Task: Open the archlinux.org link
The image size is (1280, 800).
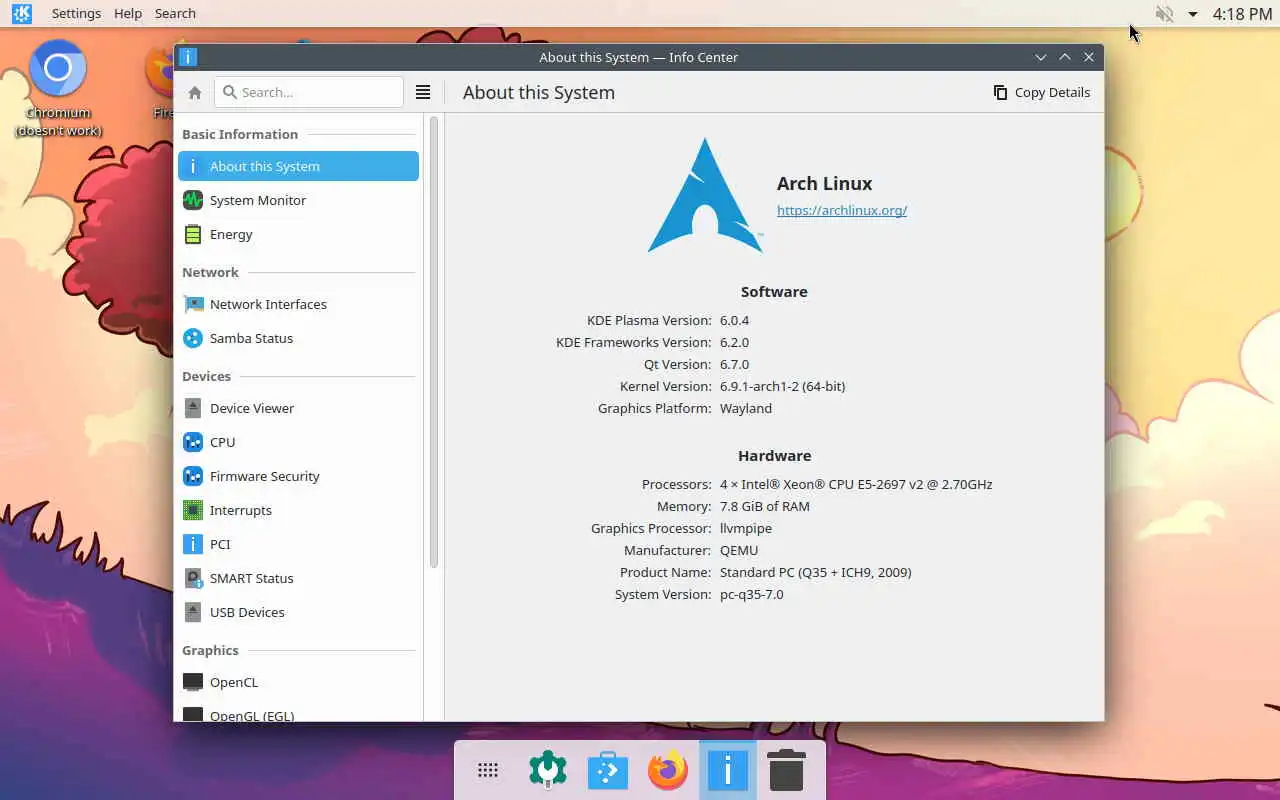Action: click(x=842, y=210)
